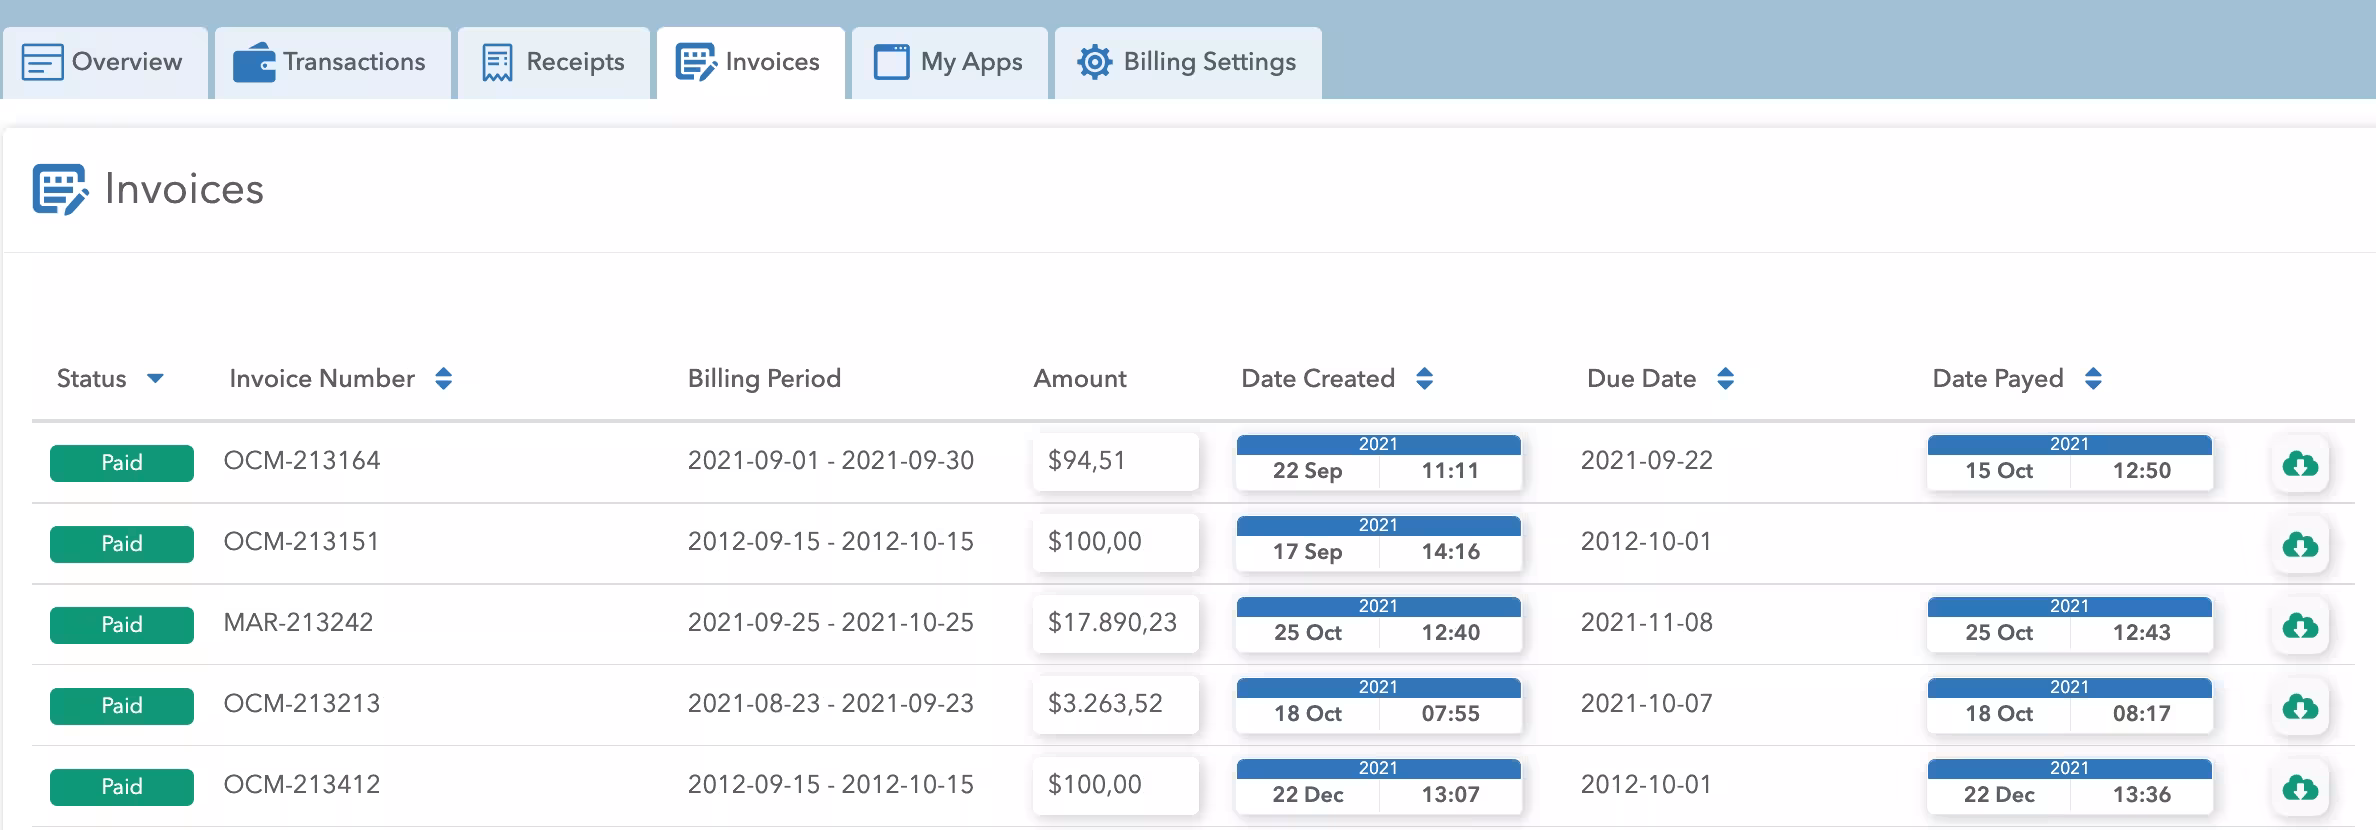Screen dimensions: 2376x830
Task: Click download icon for invoice MAR-213242
Action: (2300, 626)
